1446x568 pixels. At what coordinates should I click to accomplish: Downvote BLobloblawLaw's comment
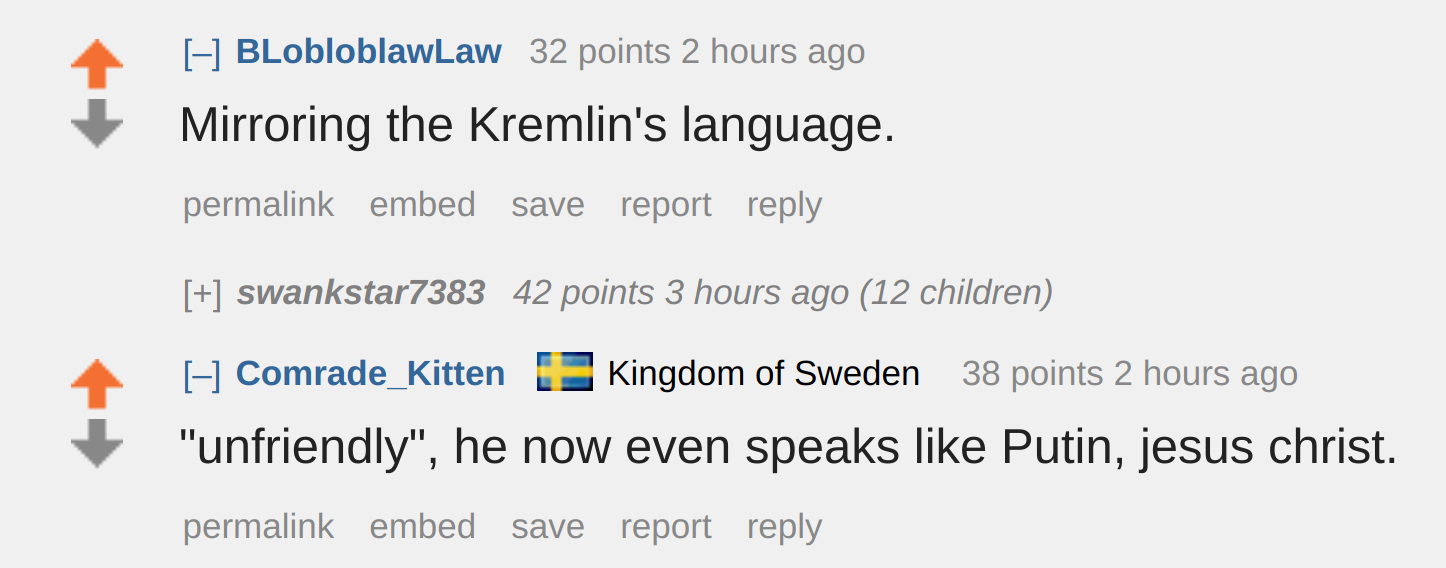coord(97,123)
